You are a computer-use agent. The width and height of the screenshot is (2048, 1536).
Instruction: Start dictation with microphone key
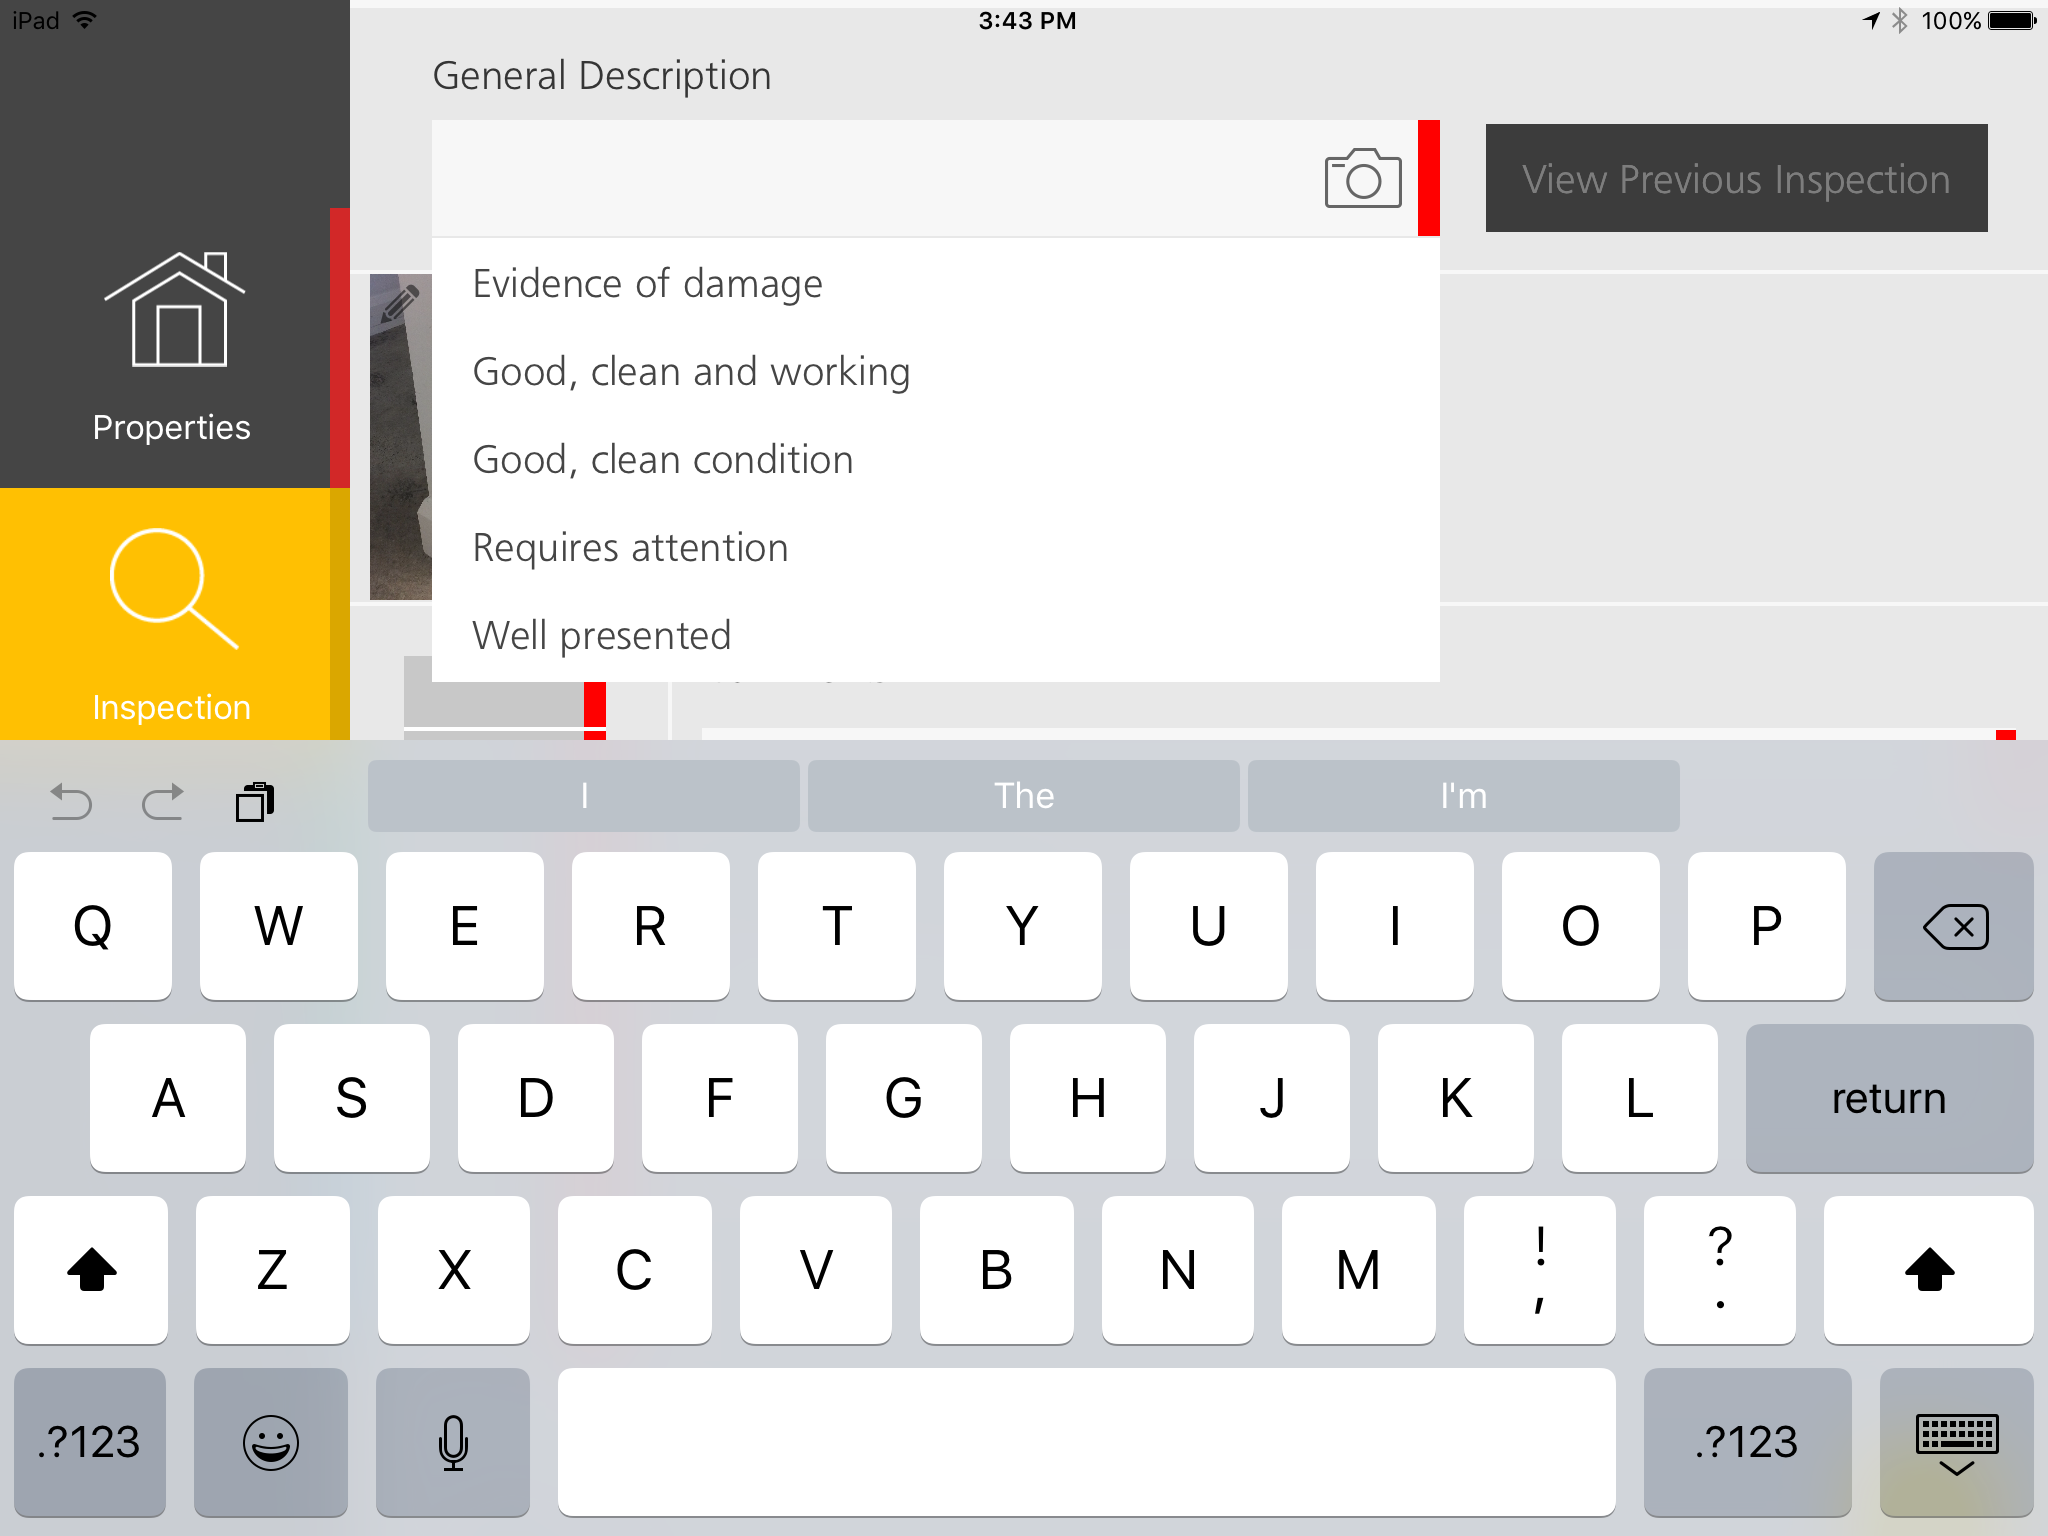pos(453,1442)
